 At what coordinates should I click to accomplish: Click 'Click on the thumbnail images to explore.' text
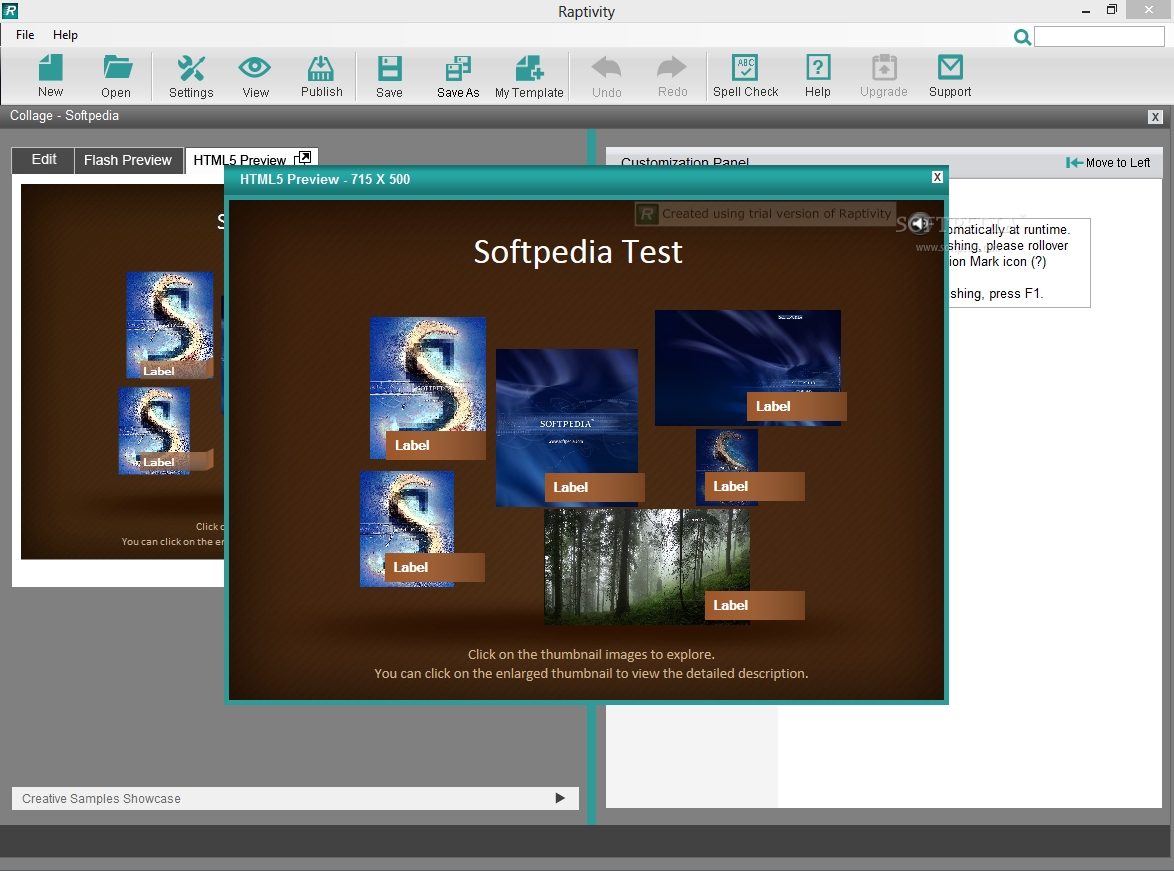[591, 654]
